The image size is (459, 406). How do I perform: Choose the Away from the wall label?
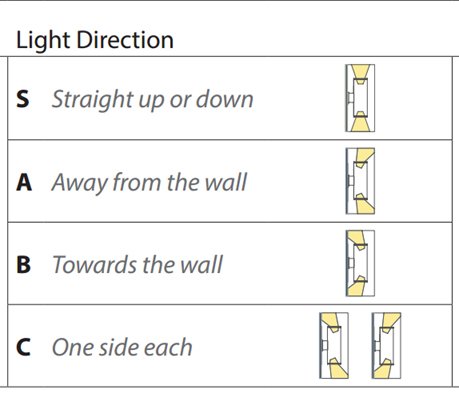point(149,183)
